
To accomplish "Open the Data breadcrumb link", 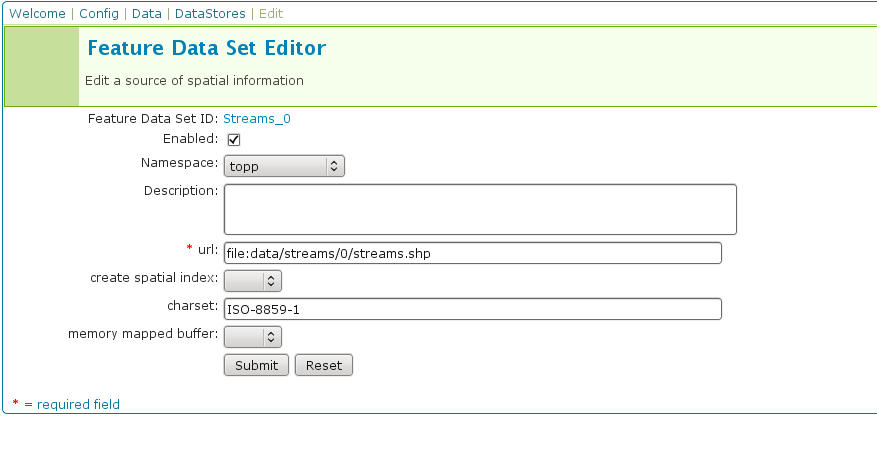I will click(x=146, y=14).
